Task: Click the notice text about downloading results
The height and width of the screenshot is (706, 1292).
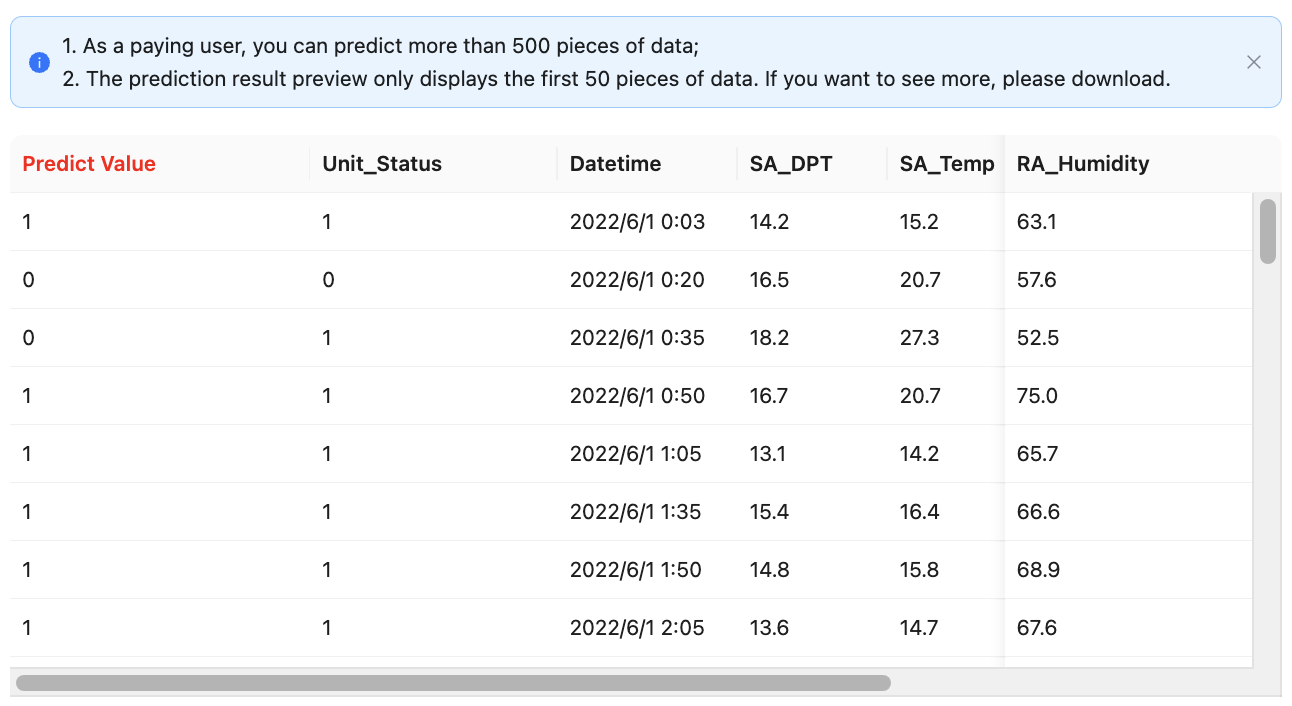Action: 616,79
